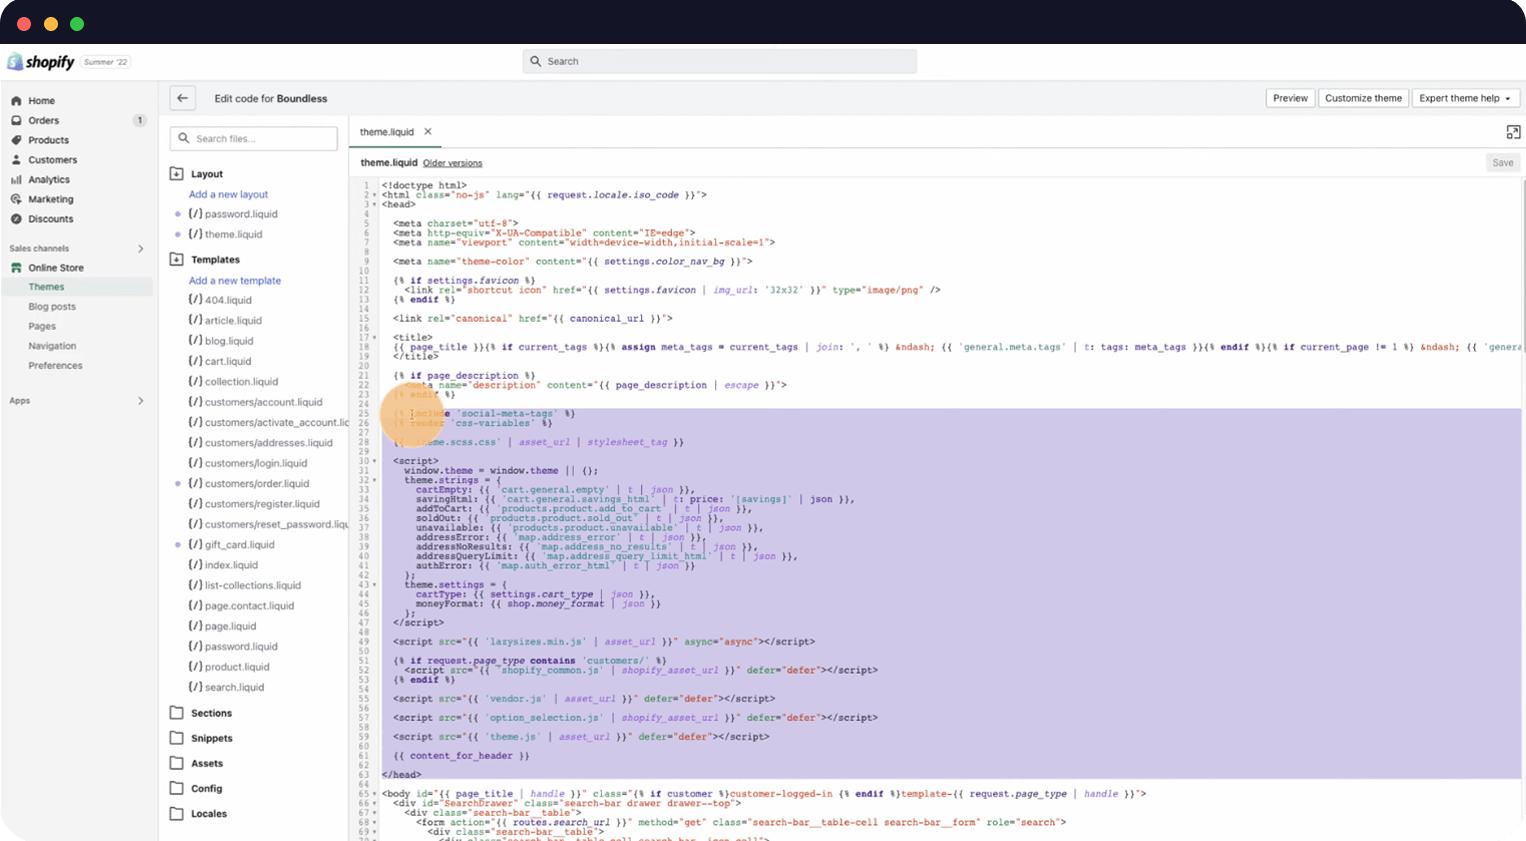Select the theme.liquid editor tab
Viewport: 1526px width, 841px height.
pos(387,132)
